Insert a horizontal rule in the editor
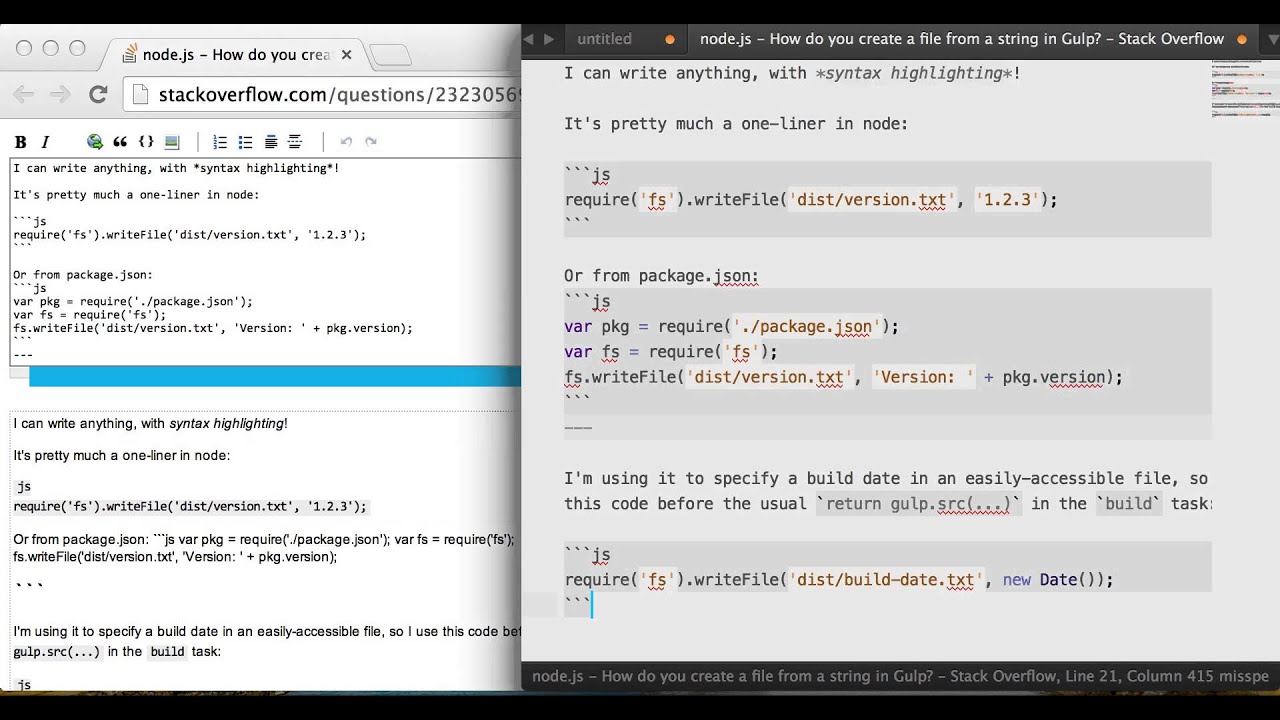 tap(295, 142)
